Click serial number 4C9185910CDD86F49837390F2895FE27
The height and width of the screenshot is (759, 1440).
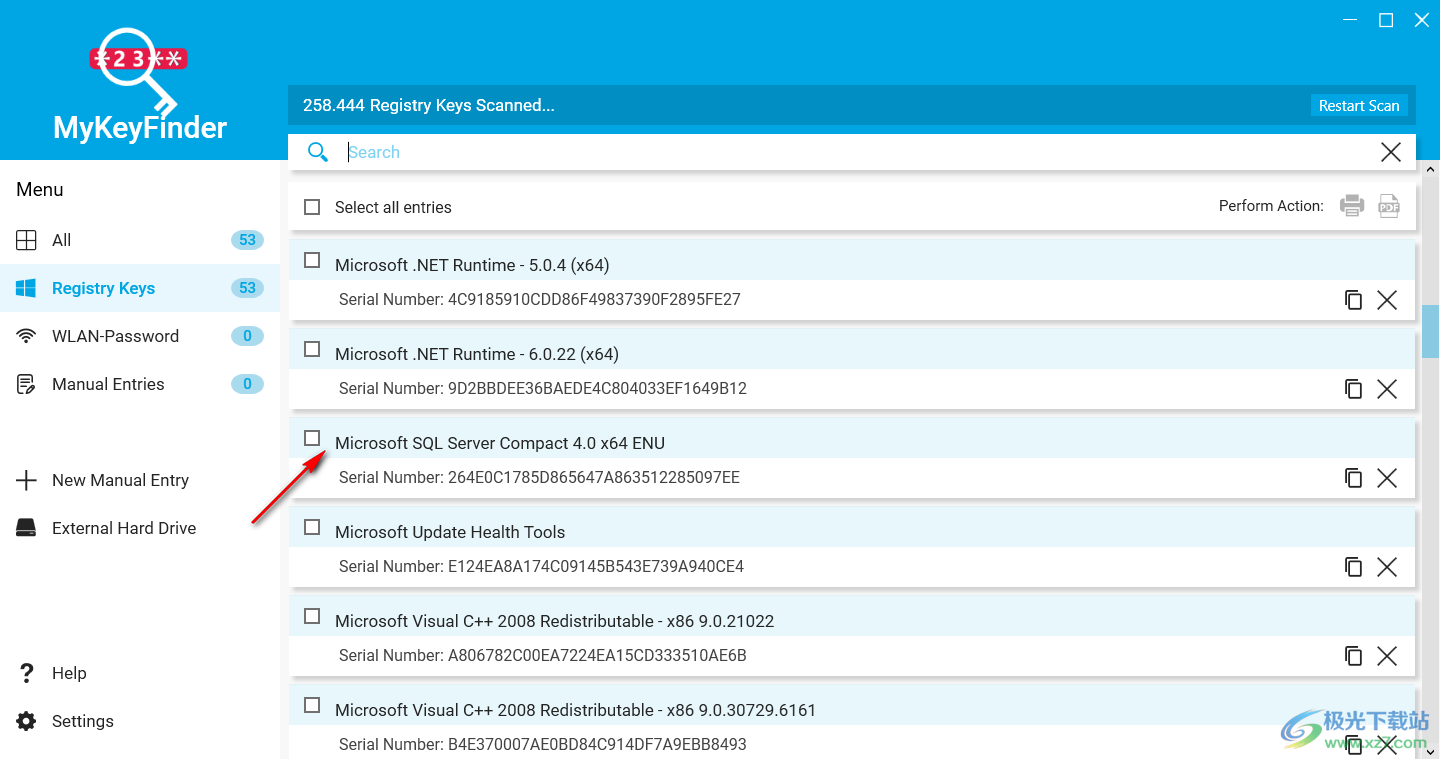594,300
